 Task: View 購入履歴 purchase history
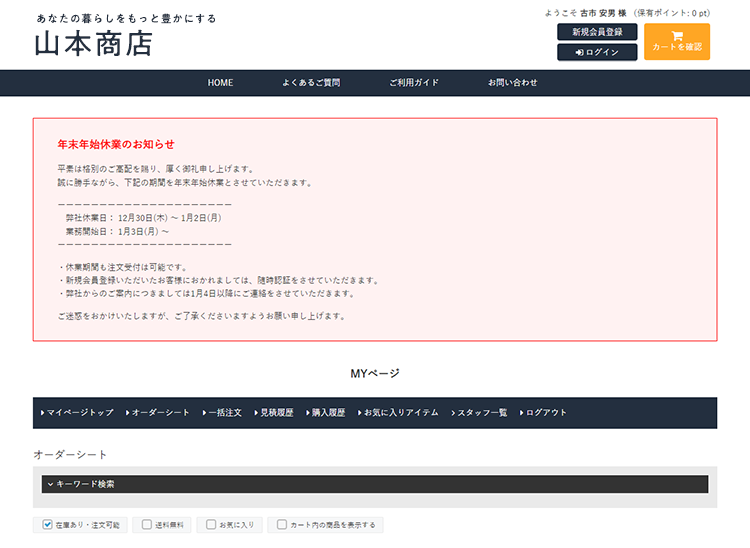[325, 412]
